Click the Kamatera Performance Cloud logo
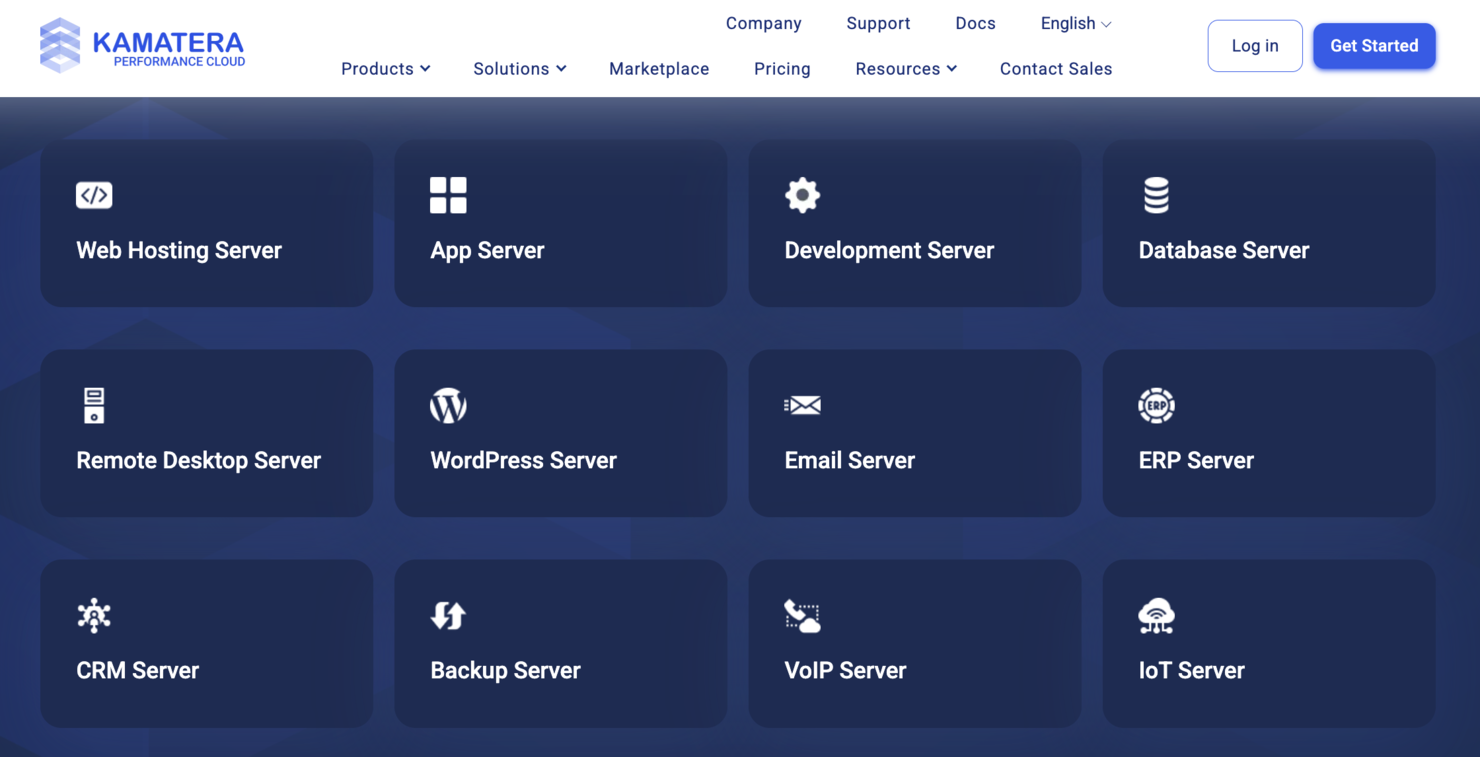Image resolution: width=1480 pixels, height=757 pixels. click(142, 45)
